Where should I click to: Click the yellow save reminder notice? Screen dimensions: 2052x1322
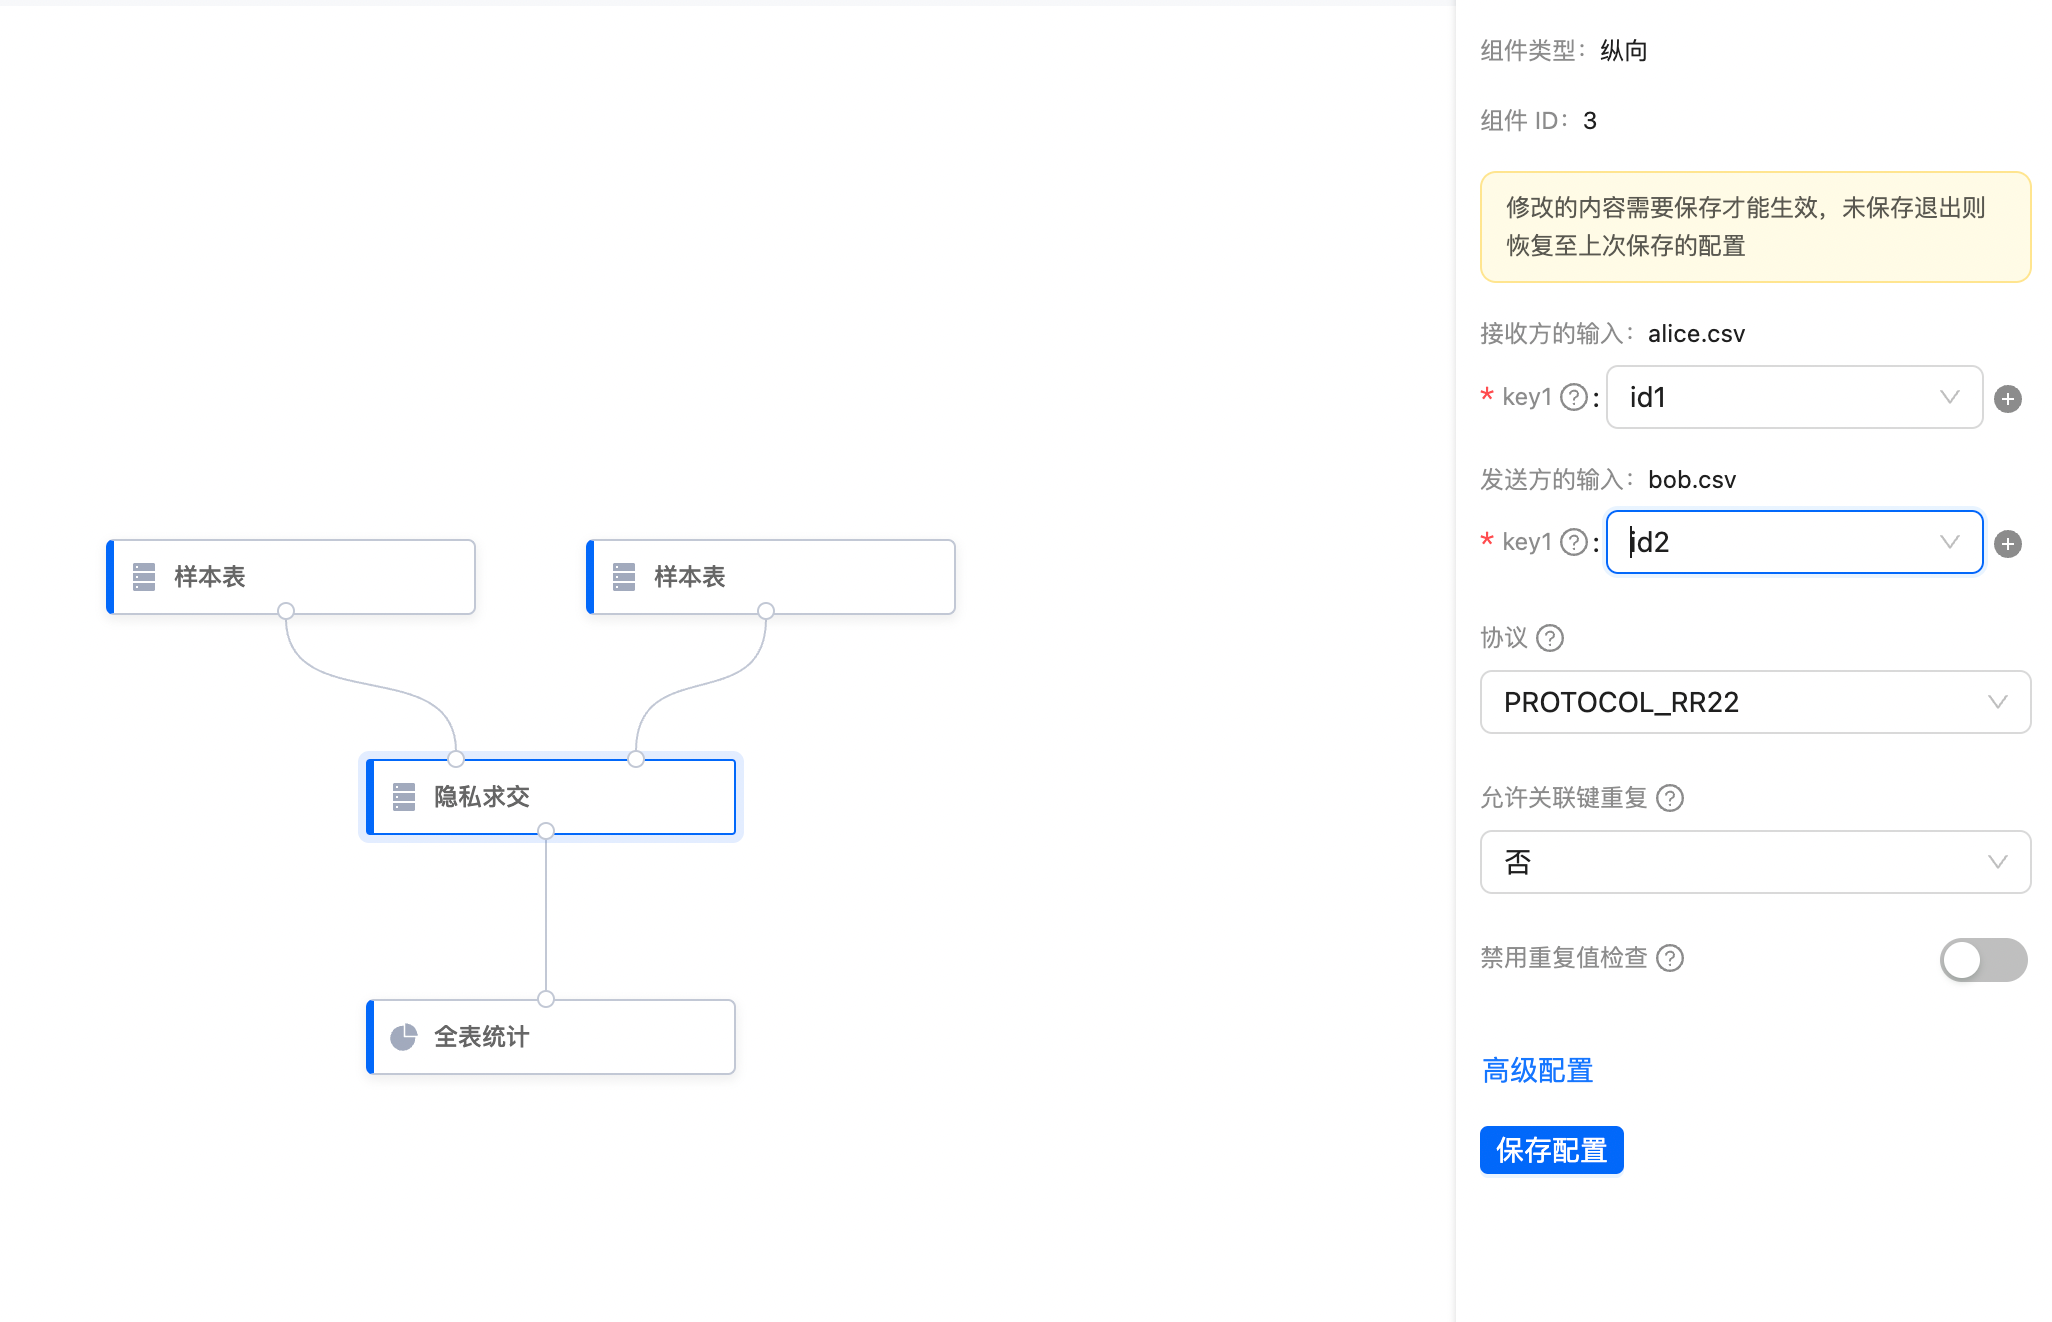pyautogui.click(x=1755, y=227)
